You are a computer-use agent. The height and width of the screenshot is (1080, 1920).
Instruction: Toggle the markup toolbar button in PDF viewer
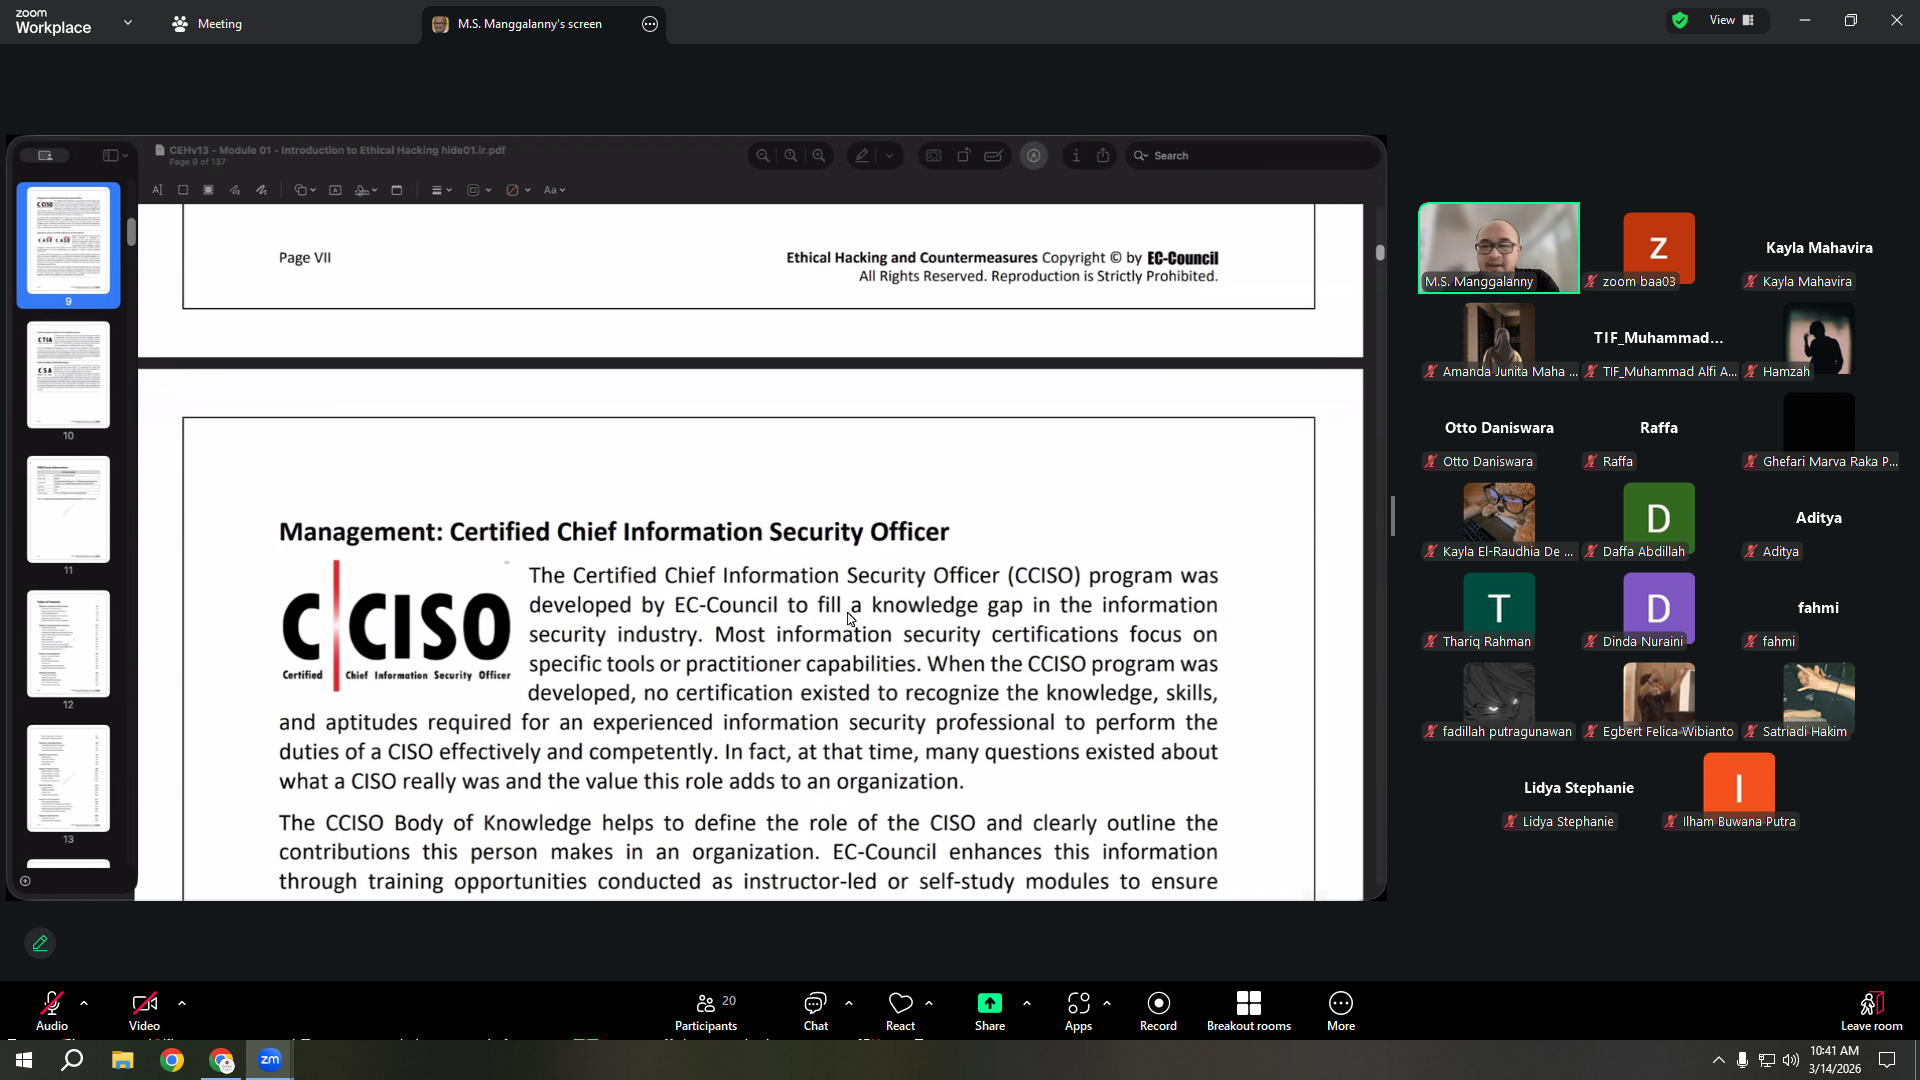1034,156
